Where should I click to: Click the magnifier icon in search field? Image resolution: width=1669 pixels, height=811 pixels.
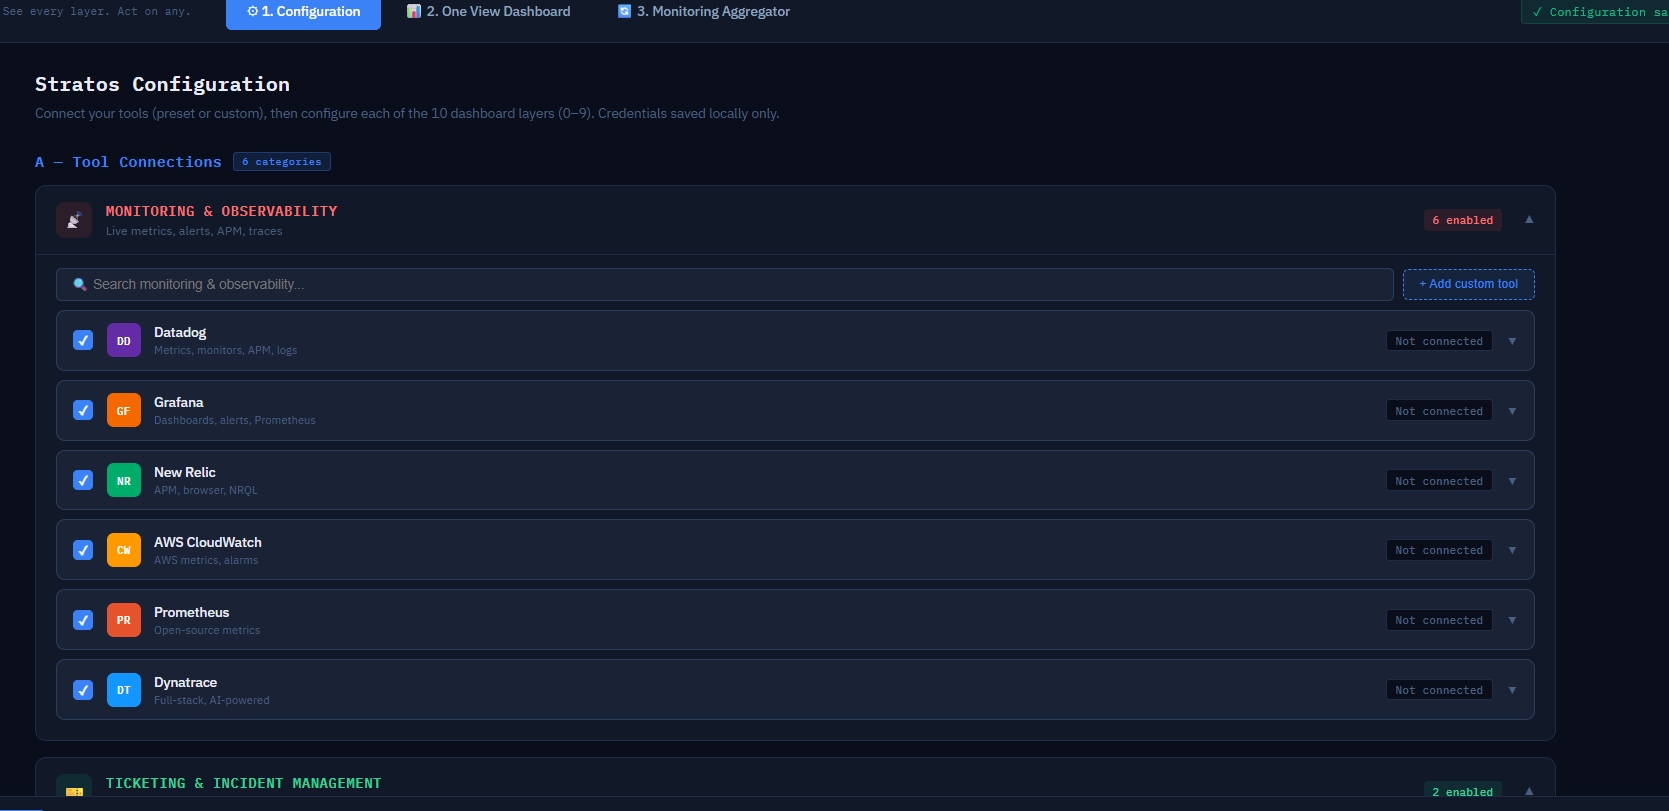tap(80, 285)
